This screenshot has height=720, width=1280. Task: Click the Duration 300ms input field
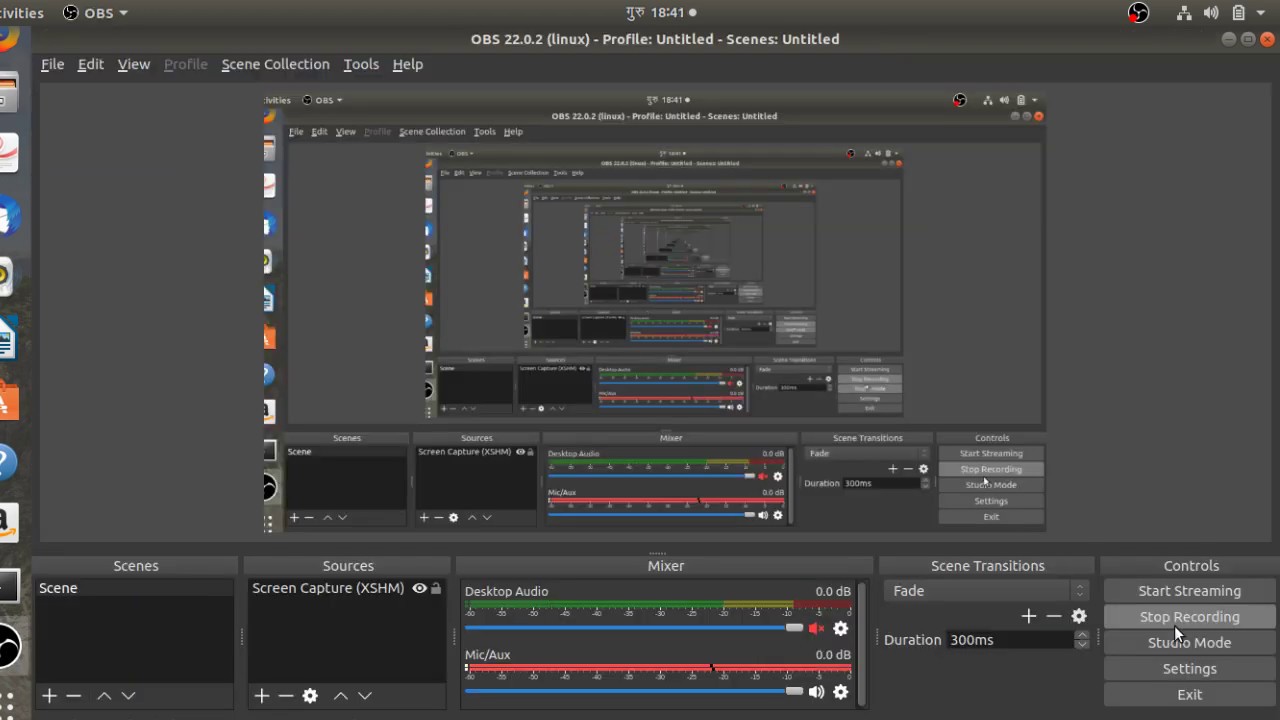coord(1009,640)
